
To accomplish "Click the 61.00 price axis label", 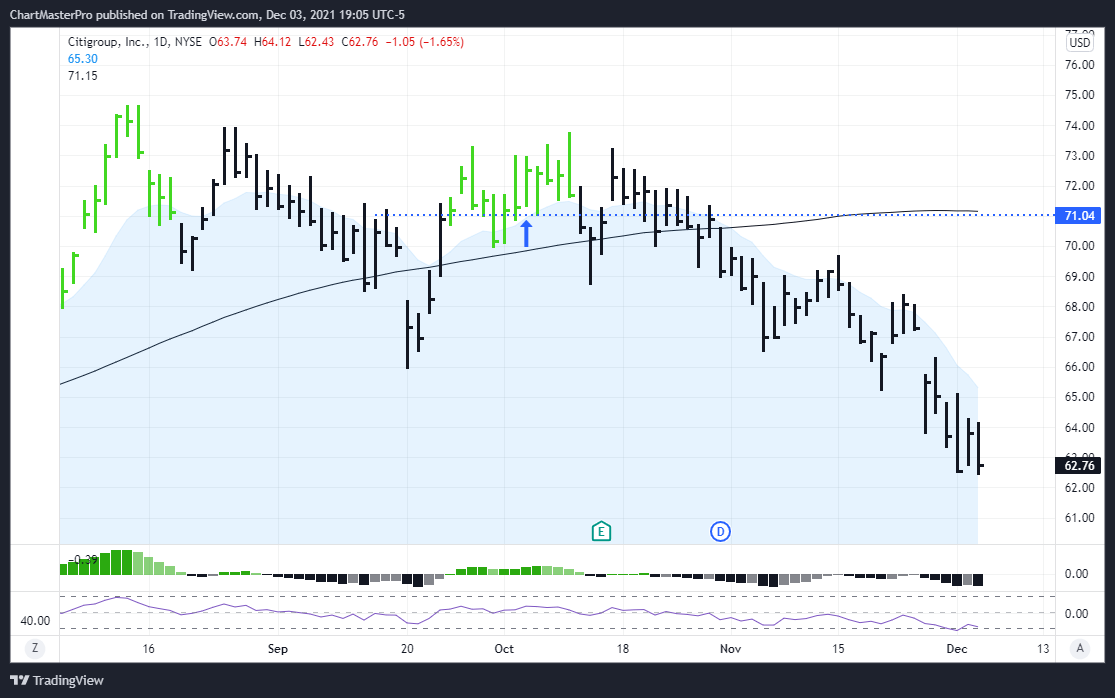I will [x=1079, y=517].
